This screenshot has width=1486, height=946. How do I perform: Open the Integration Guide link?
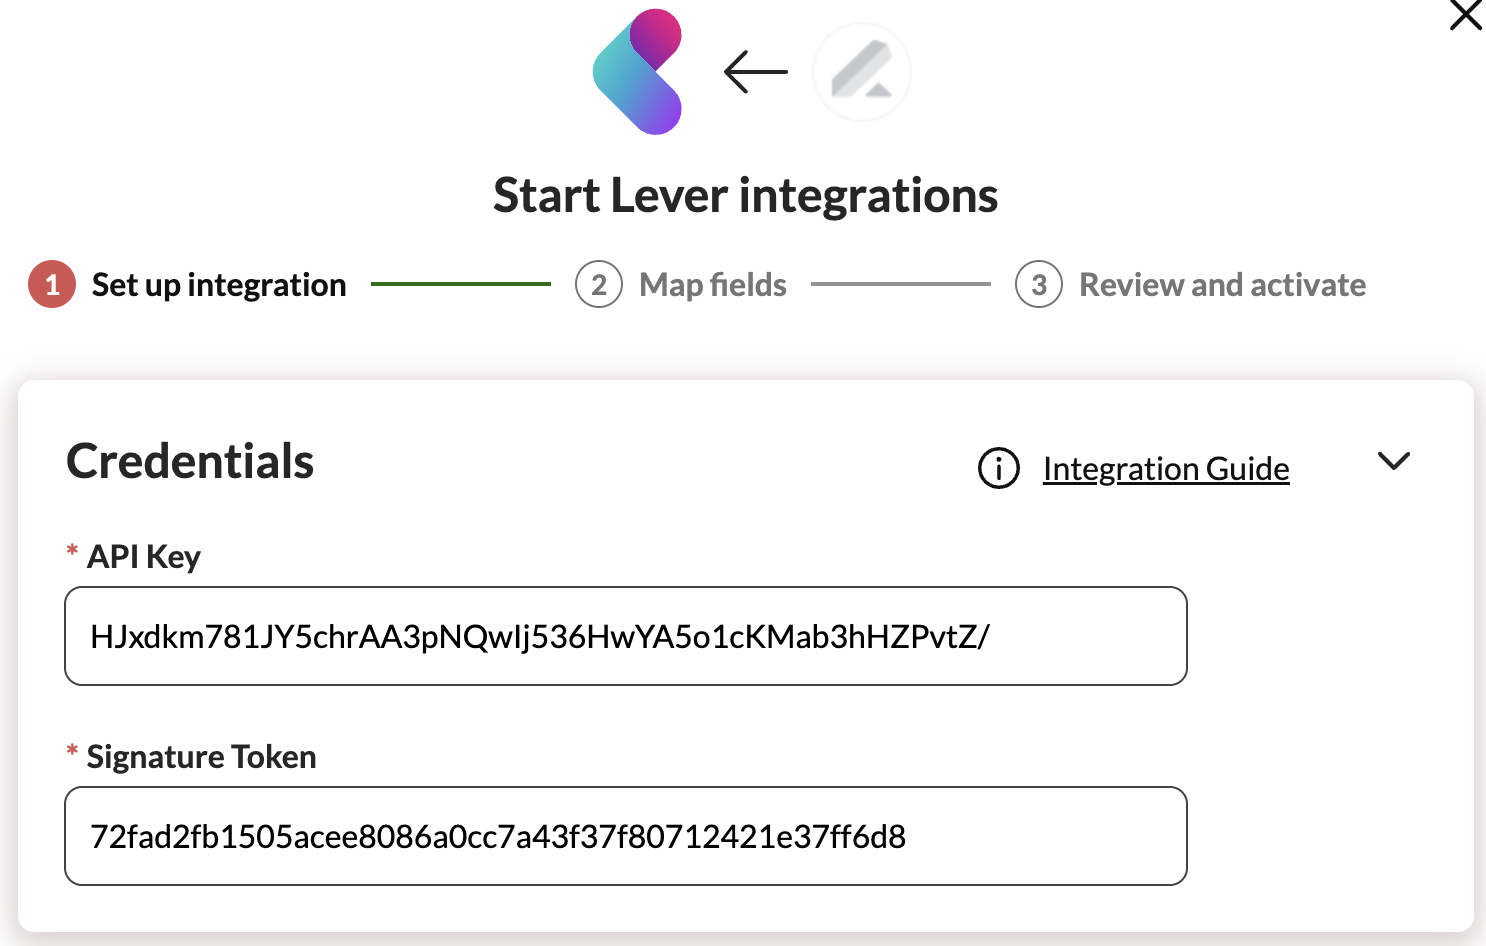coord(1165,468)
